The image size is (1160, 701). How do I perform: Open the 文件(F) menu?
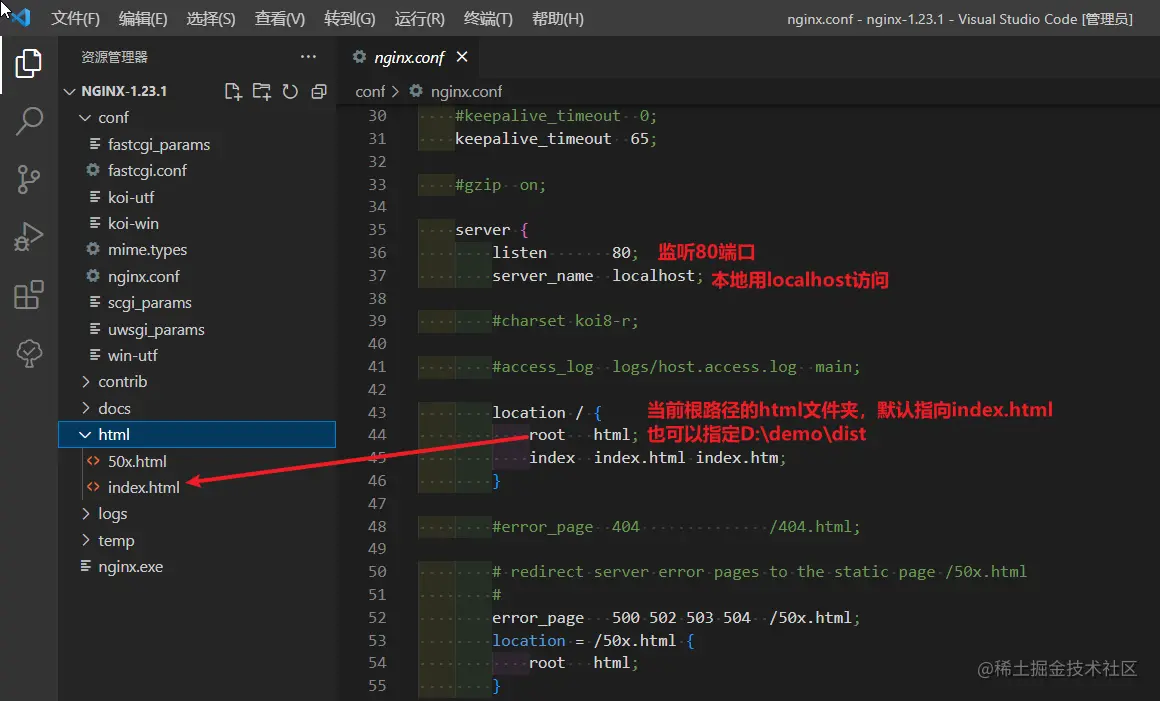[x=75, y=18]
